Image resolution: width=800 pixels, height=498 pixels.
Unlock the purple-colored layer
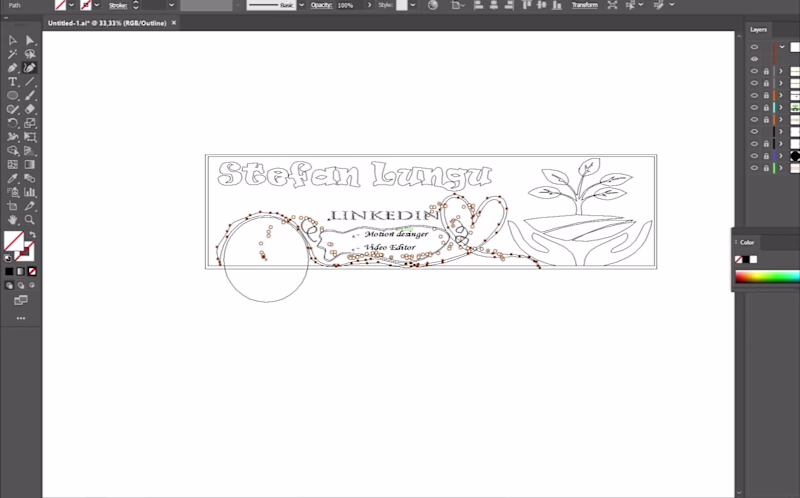(766, 156)
